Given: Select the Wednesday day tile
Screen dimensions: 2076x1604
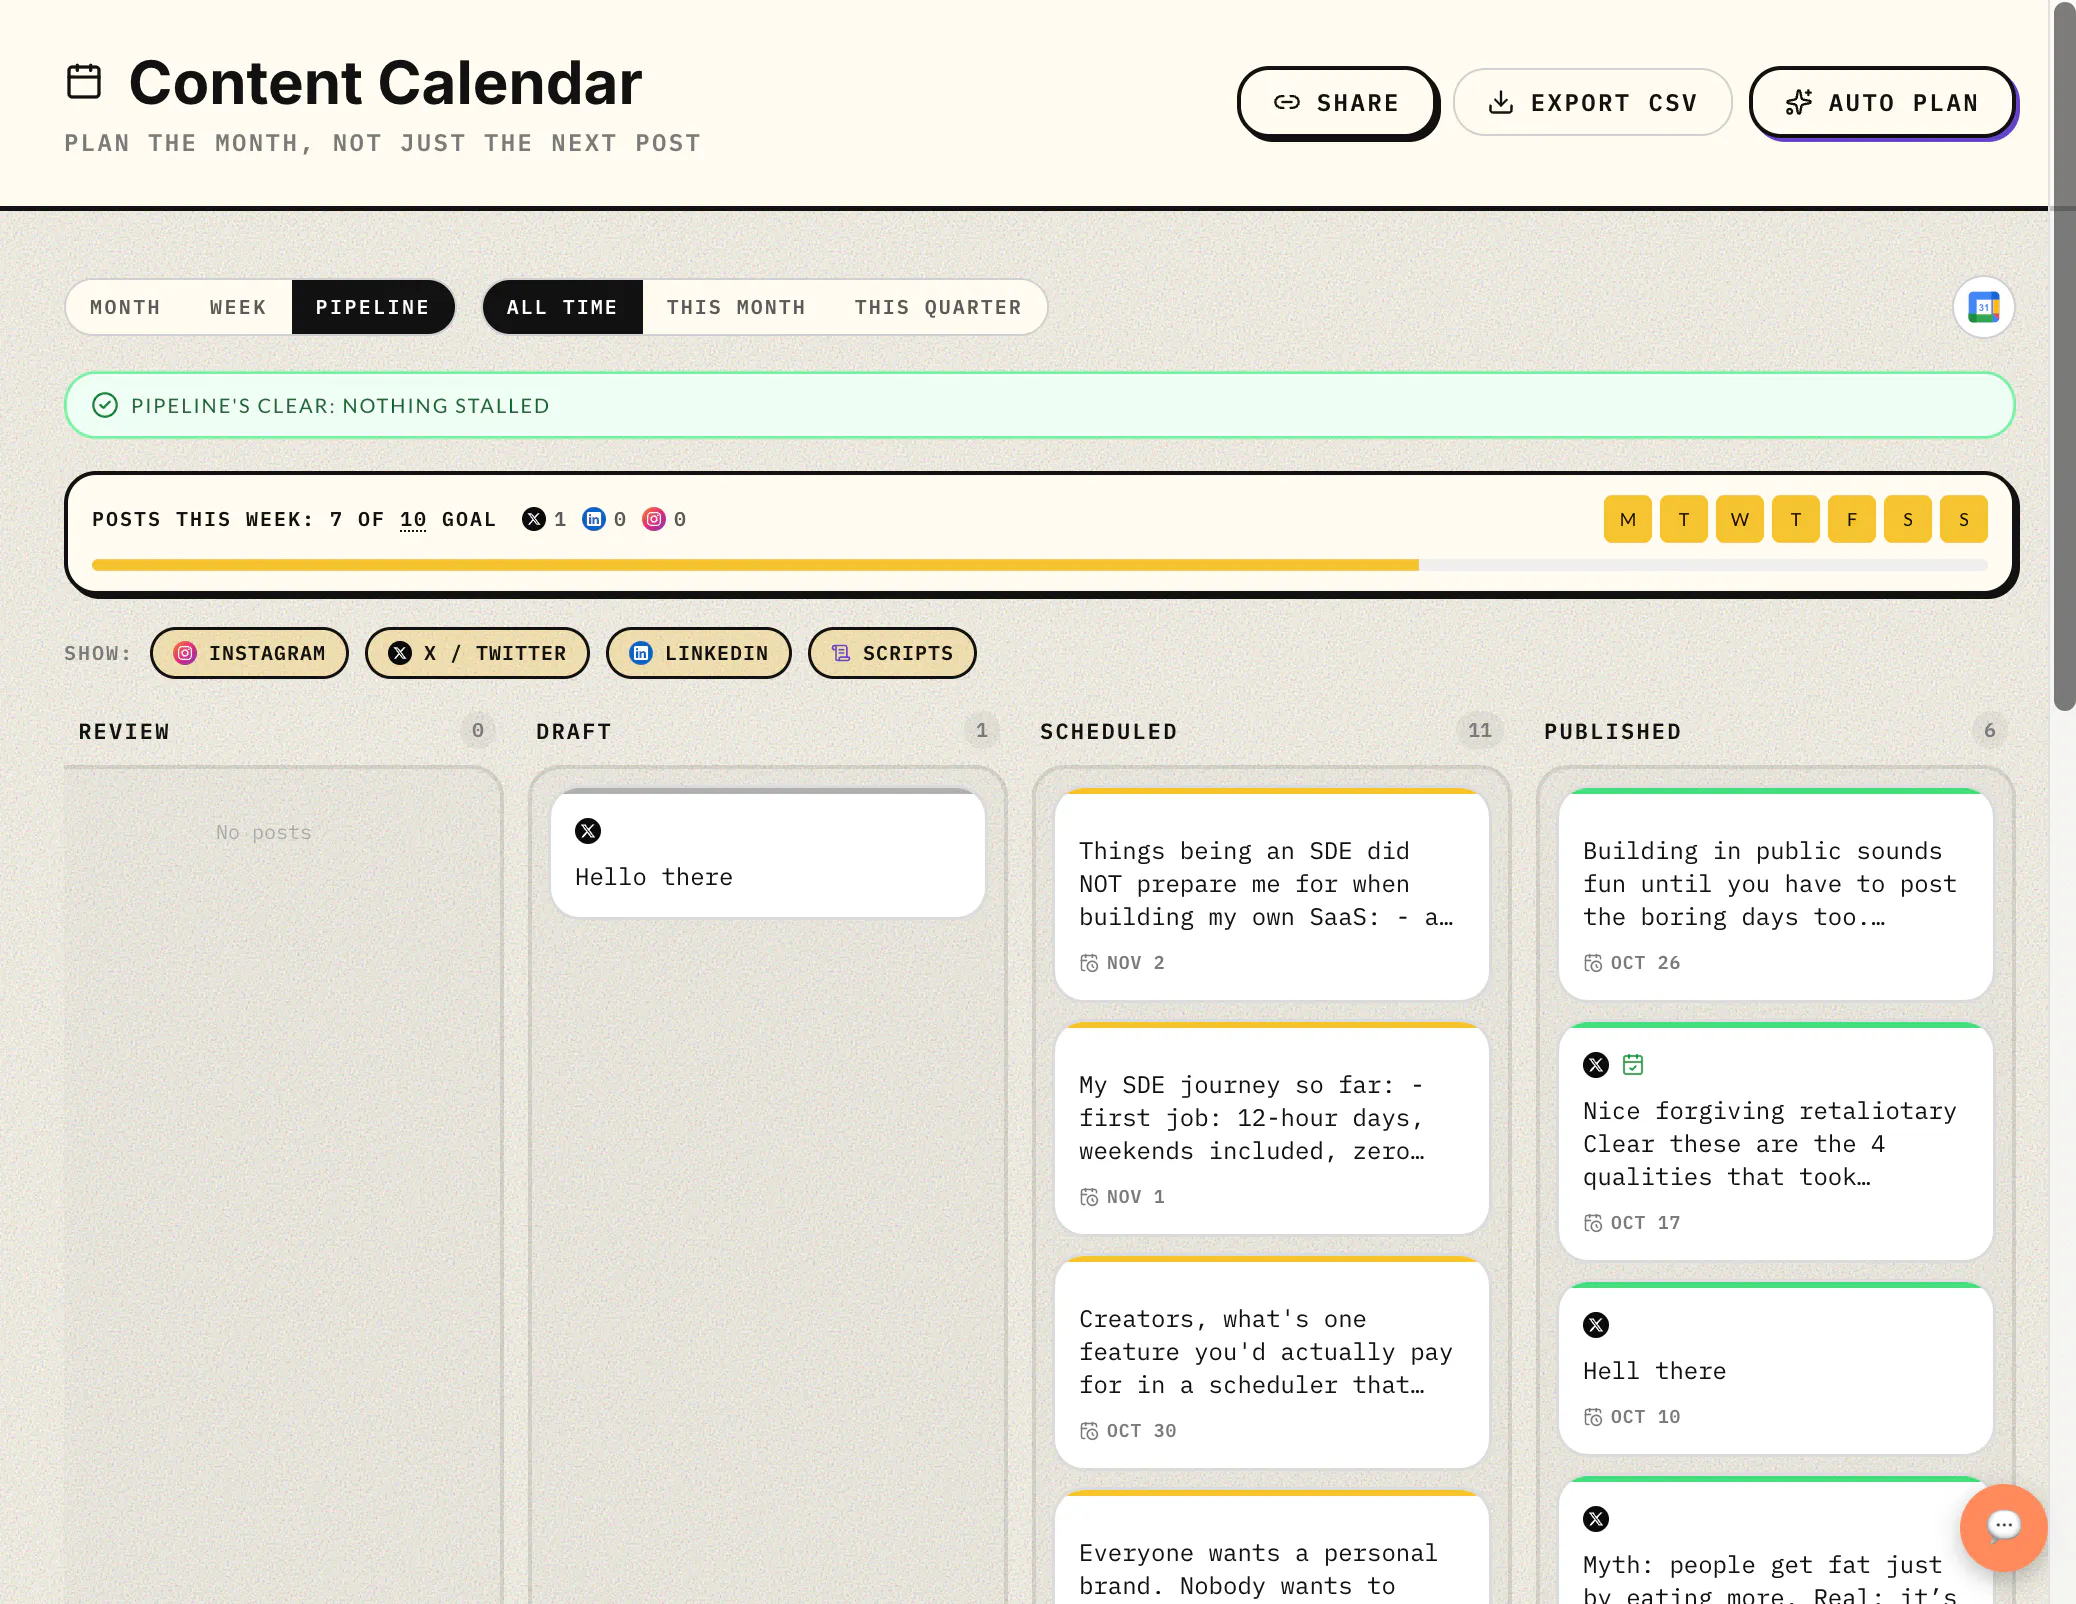Looking at the screenshot, I should [x=1740, y=519].
